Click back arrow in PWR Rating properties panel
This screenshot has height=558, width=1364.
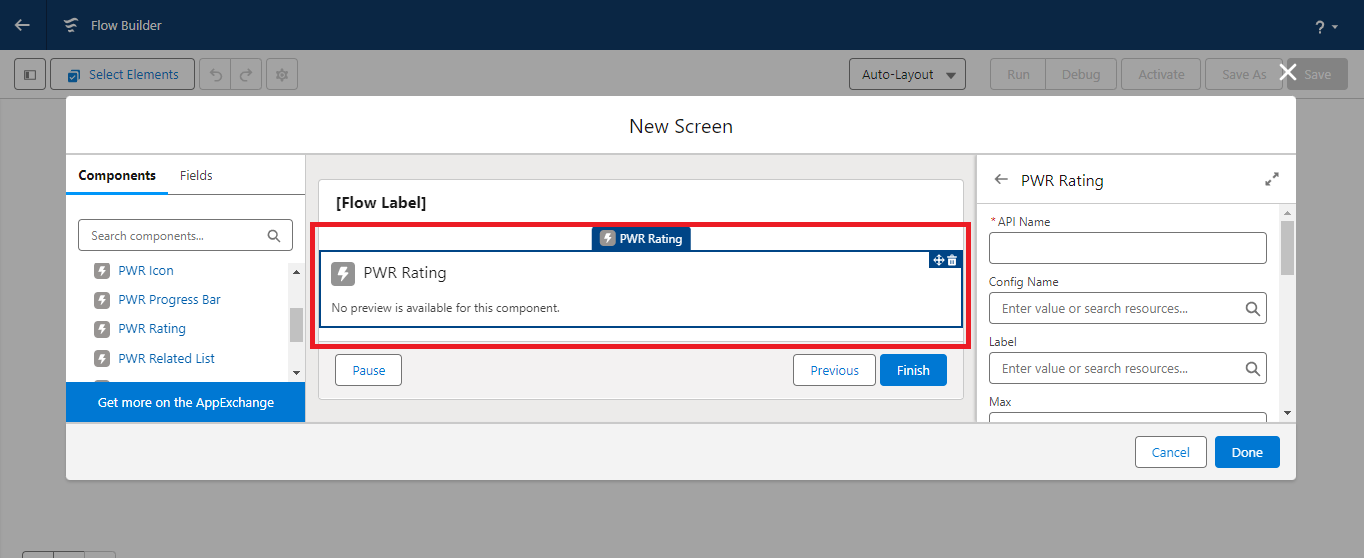click(1001, 180)
